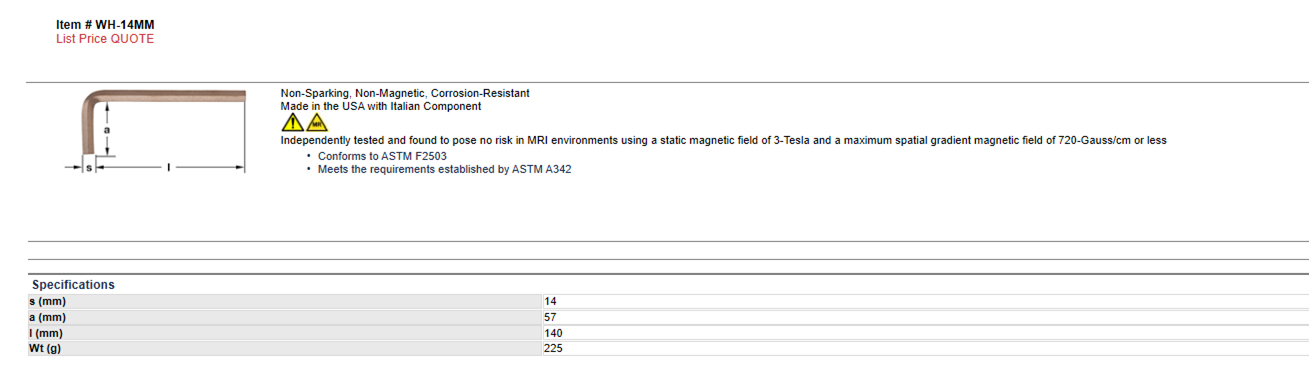Click the MRI environments independently tested sentence
1309x372 pixels.
coord(723,140)
